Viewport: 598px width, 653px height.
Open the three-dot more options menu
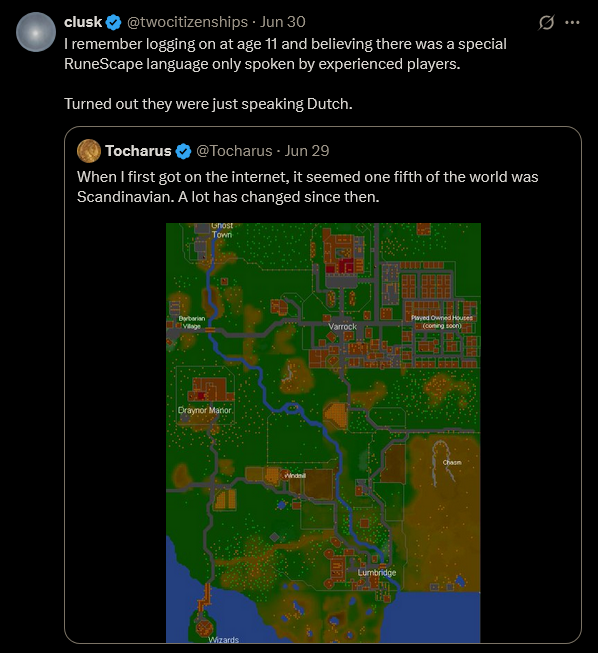pyautogui.click(x=572, y=22)
